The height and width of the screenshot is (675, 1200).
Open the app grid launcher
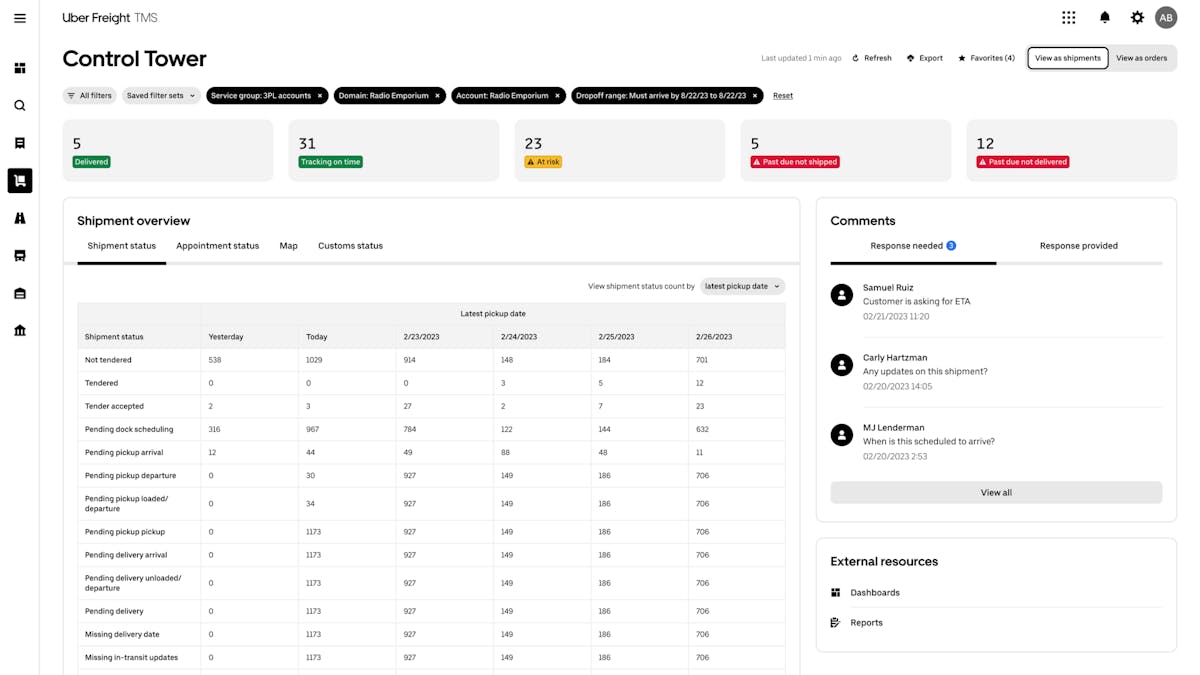tap(1068, 17)
